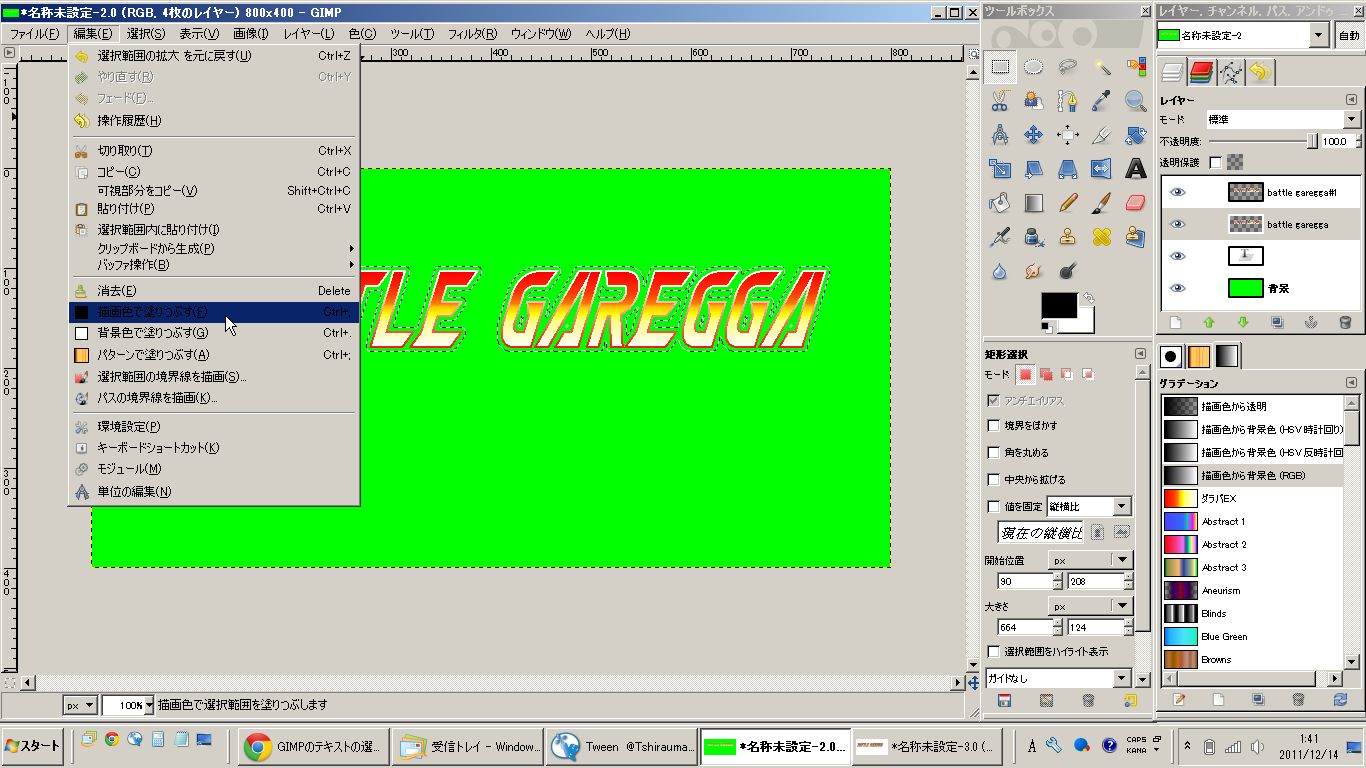Screen dimensions: 1366x768
Task: Select the Rotate tool
Action: coord(1136,135)
